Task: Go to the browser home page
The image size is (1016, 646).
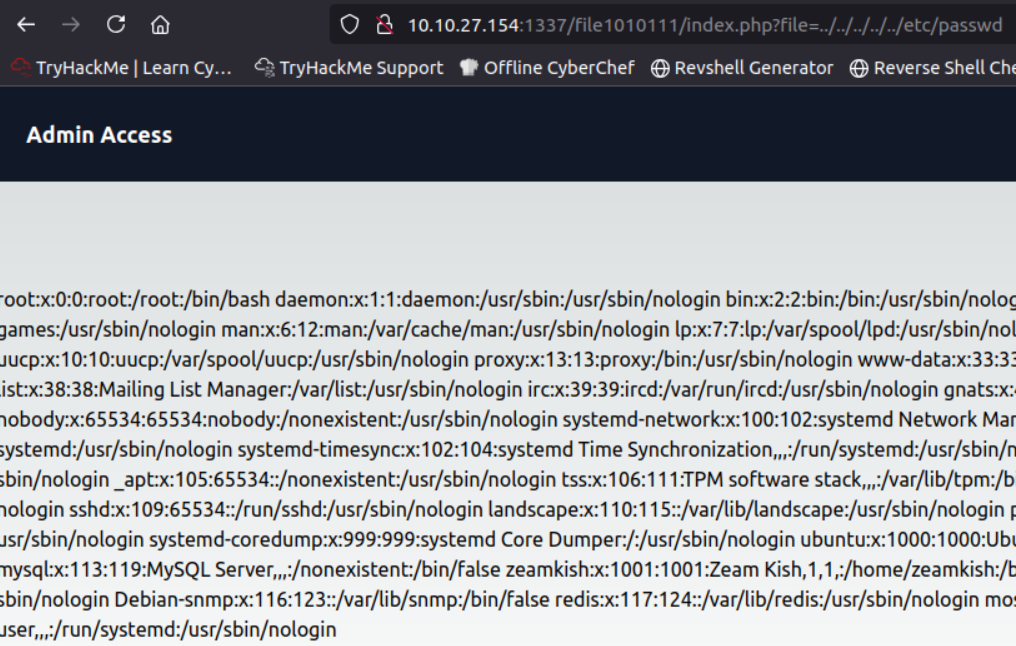Action: point(160,25)
